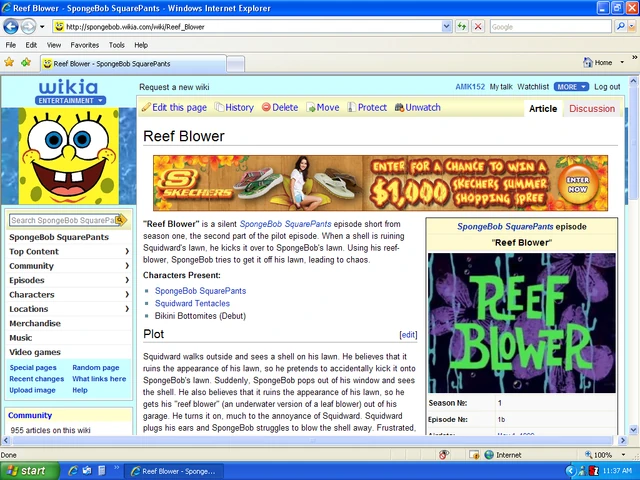This screenshot has width=640, height=480.
Task: Click the Wikia logo
Action: pyautogui.click(x=69, y=87)
